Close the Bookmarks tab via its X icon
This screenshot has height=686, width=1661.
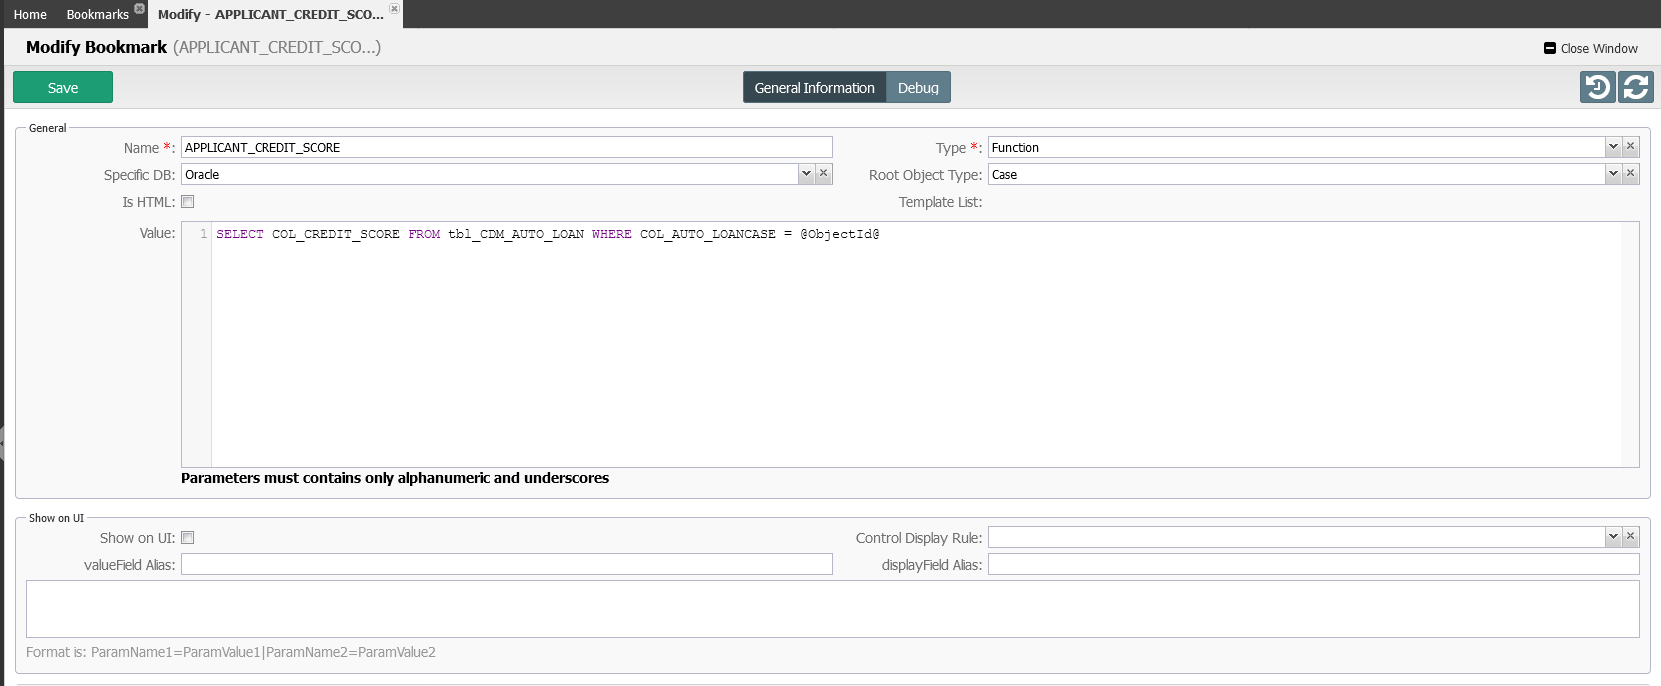139,8
